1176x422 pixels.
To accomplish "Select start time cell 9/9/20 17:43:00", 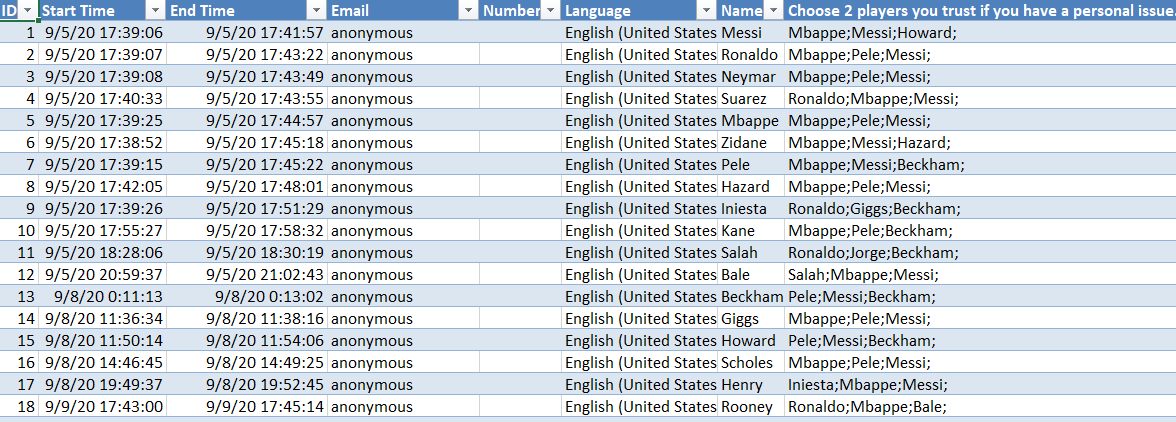I will [x=103, y=407].
